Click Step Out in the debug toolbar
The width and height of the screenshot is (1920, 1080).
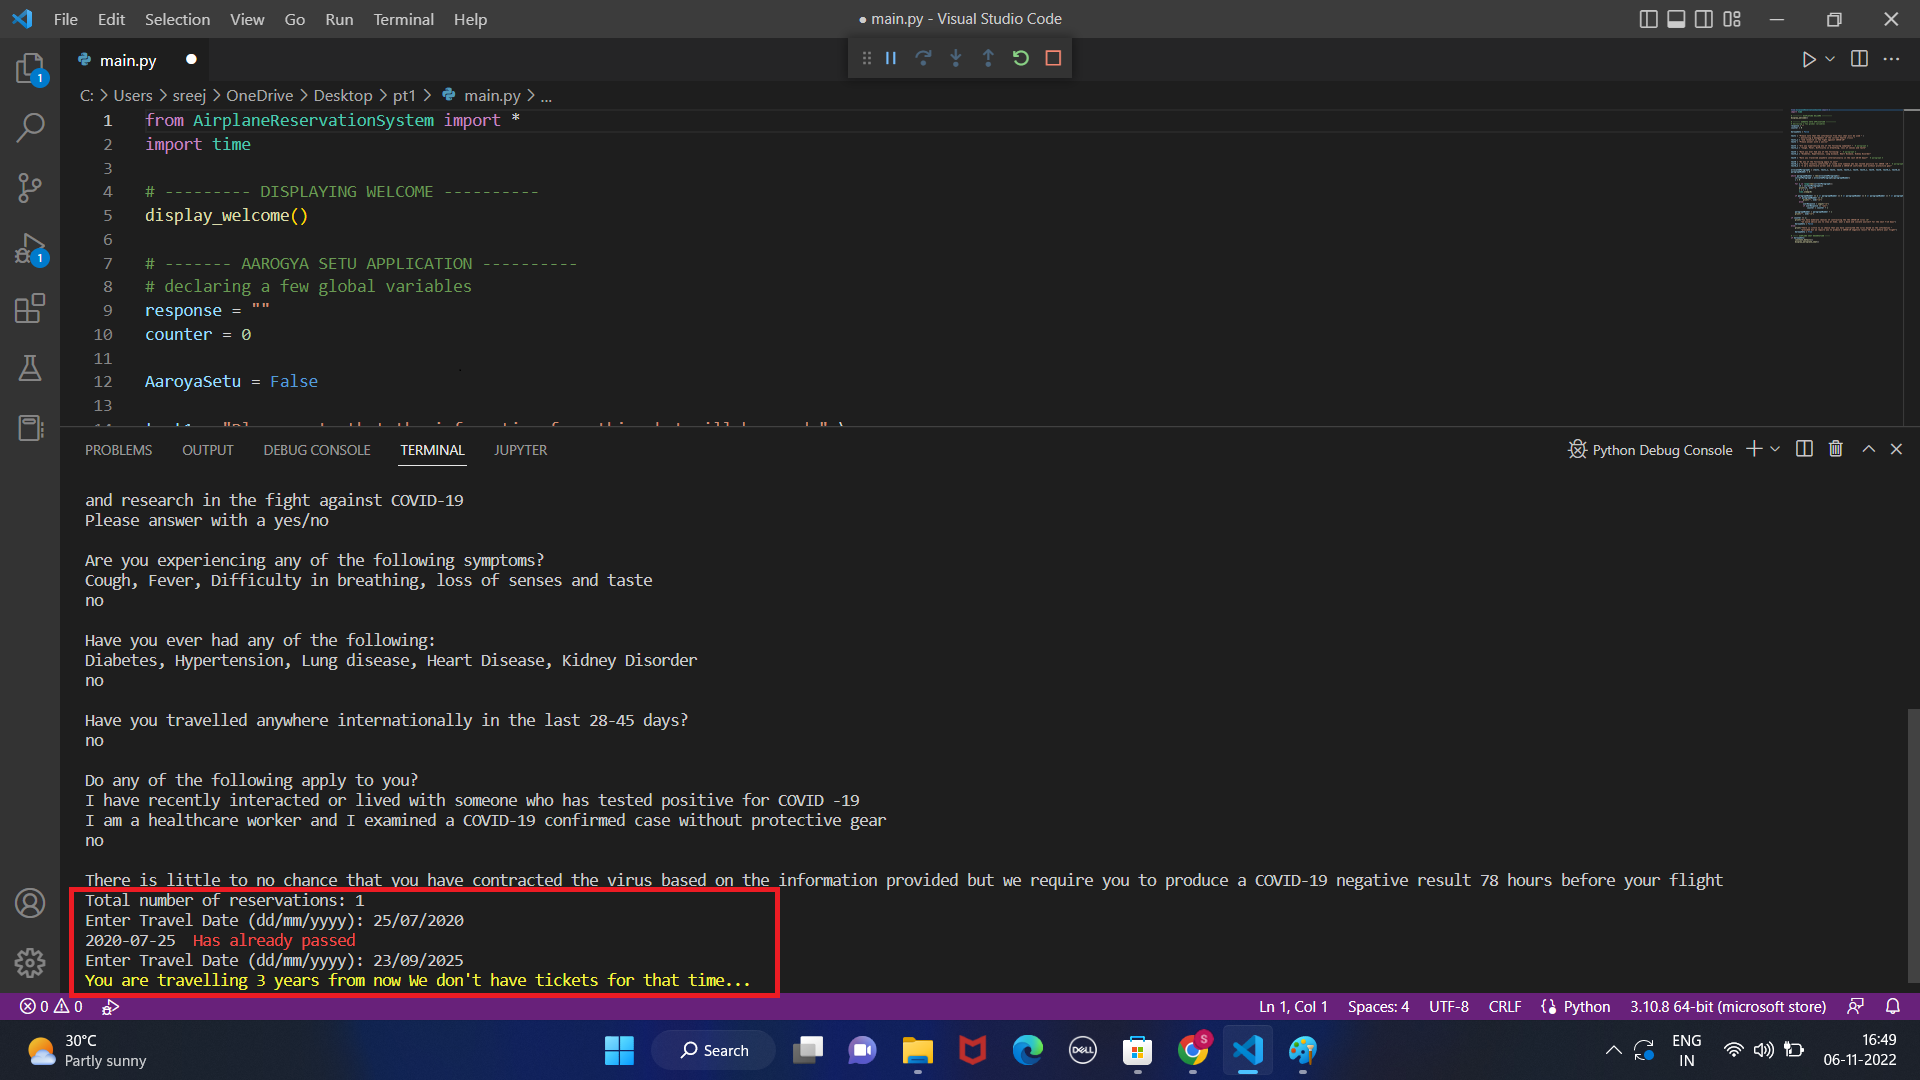click(988, 58)
